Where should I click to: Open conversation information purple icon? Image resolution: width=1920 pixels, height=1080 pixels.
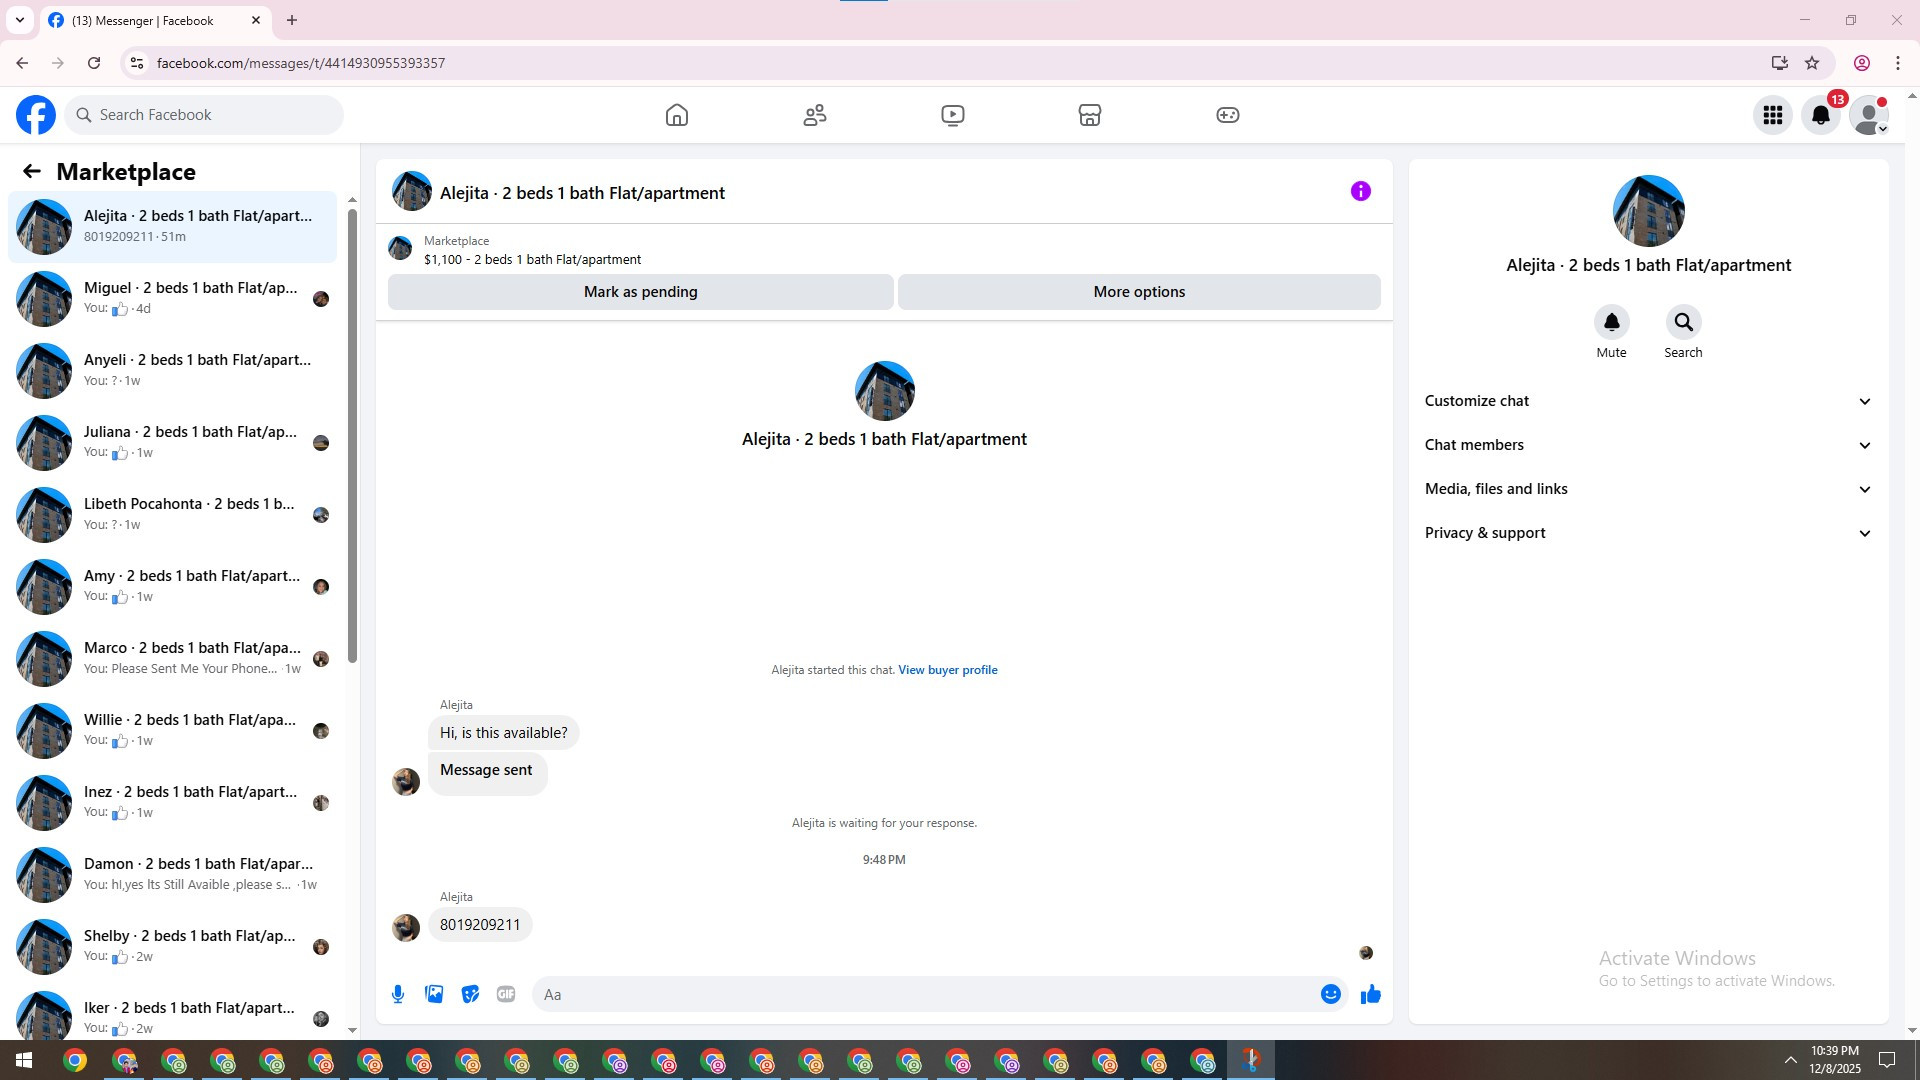coord(1361,191)
